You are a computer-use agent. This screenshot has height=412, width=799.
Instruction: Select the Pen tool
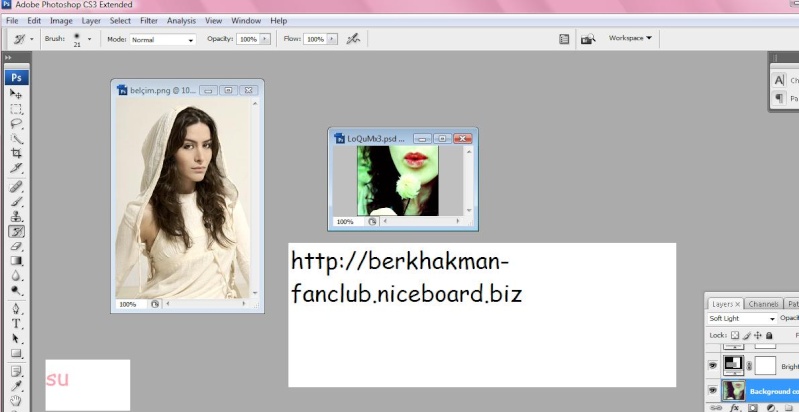16,309
